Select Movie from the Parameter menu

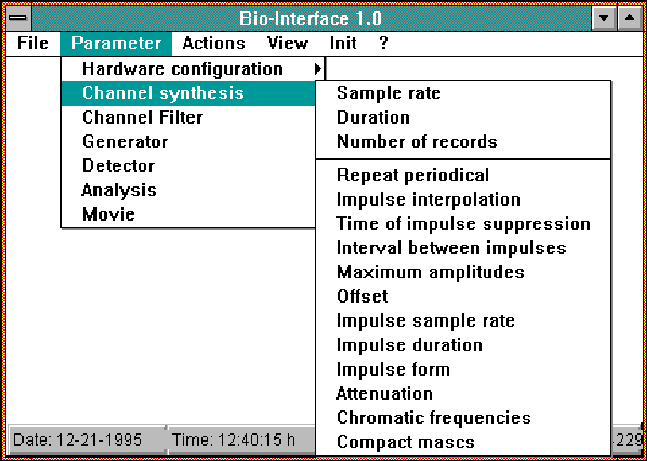click(108, 214)
